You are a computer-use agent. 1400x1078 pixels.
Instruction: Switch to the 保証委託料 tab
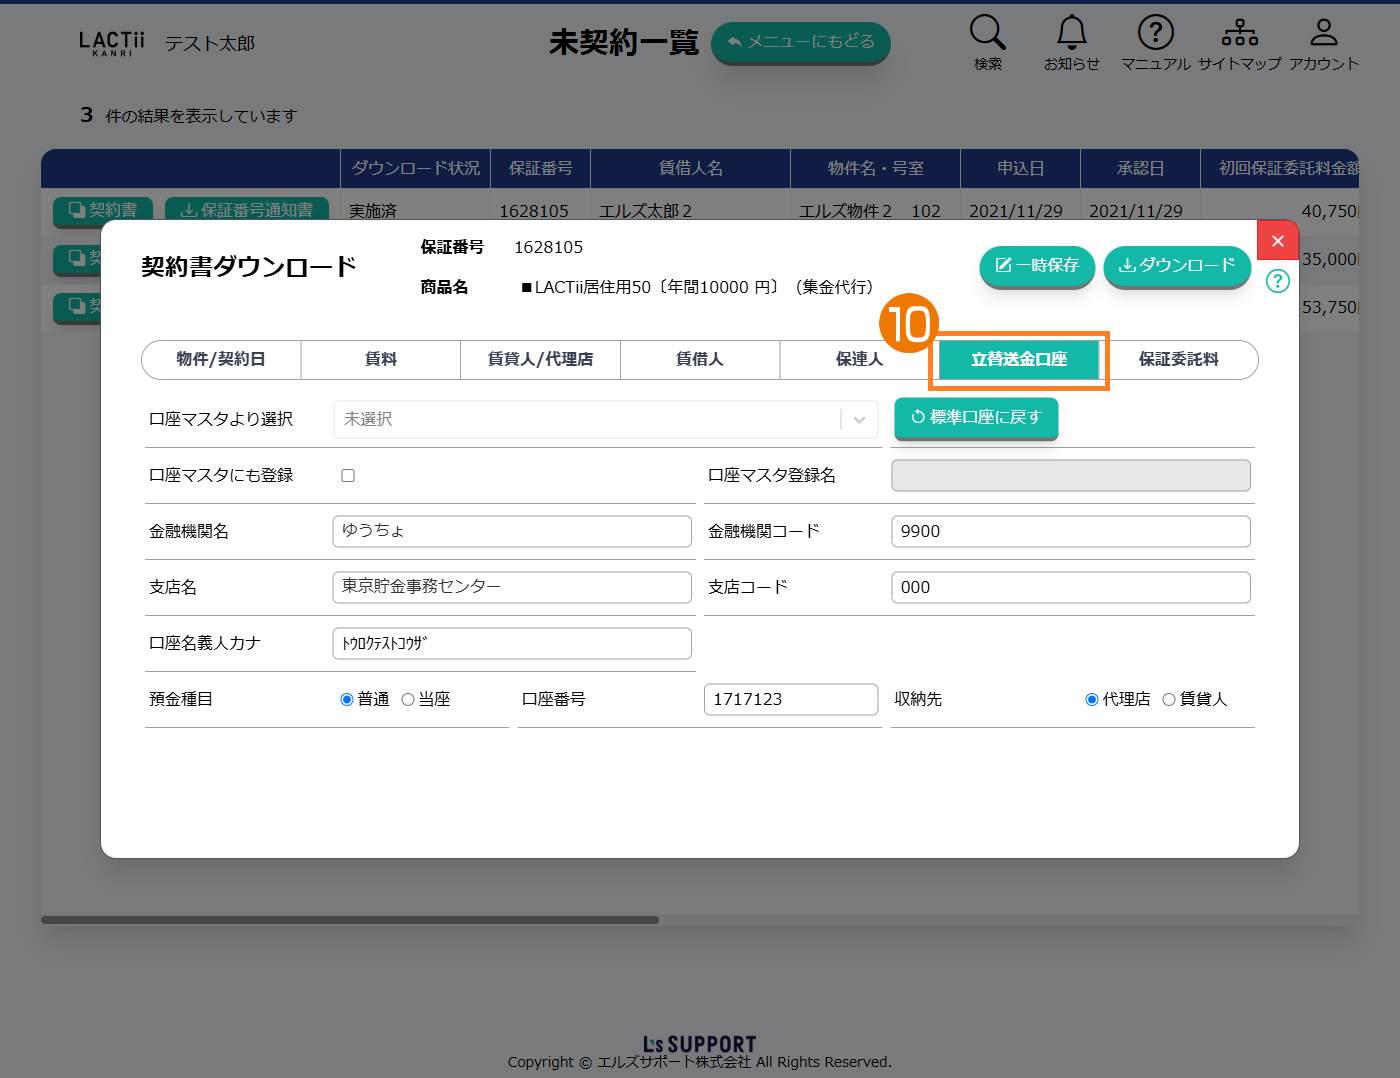click(1178, 360)
